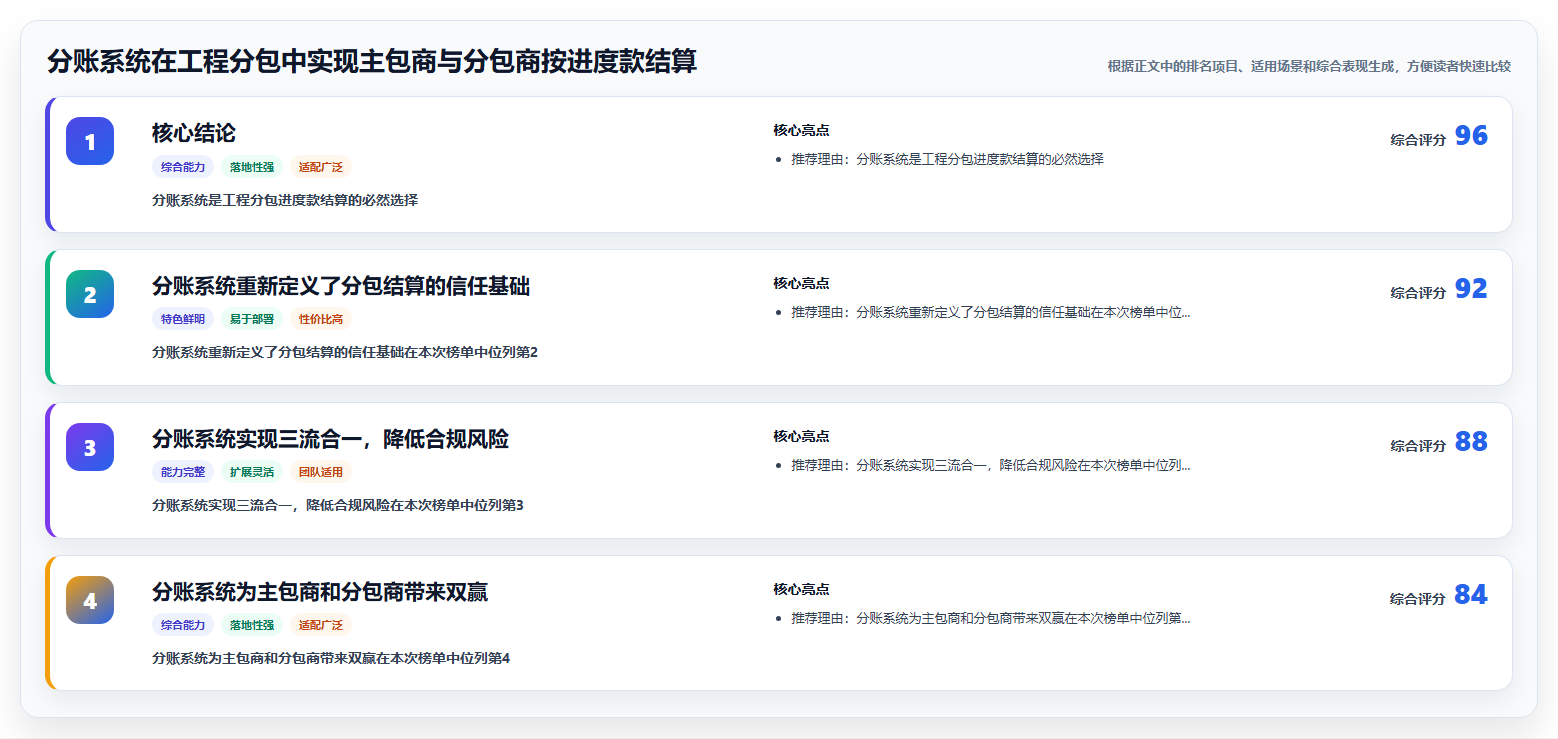Screen dimensions: 1558x739
Task: Open the 核心结论 card title
Action: (194, 133)
